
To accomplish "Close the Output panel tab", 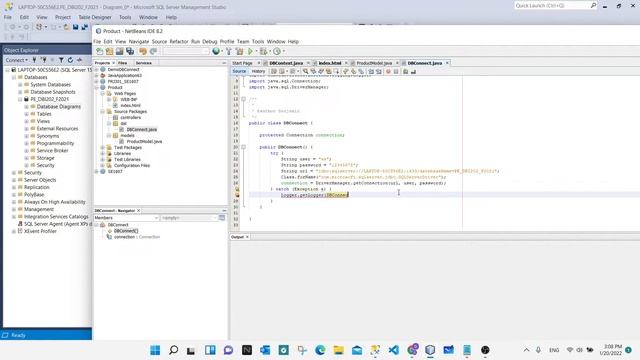I will point(247,237).
